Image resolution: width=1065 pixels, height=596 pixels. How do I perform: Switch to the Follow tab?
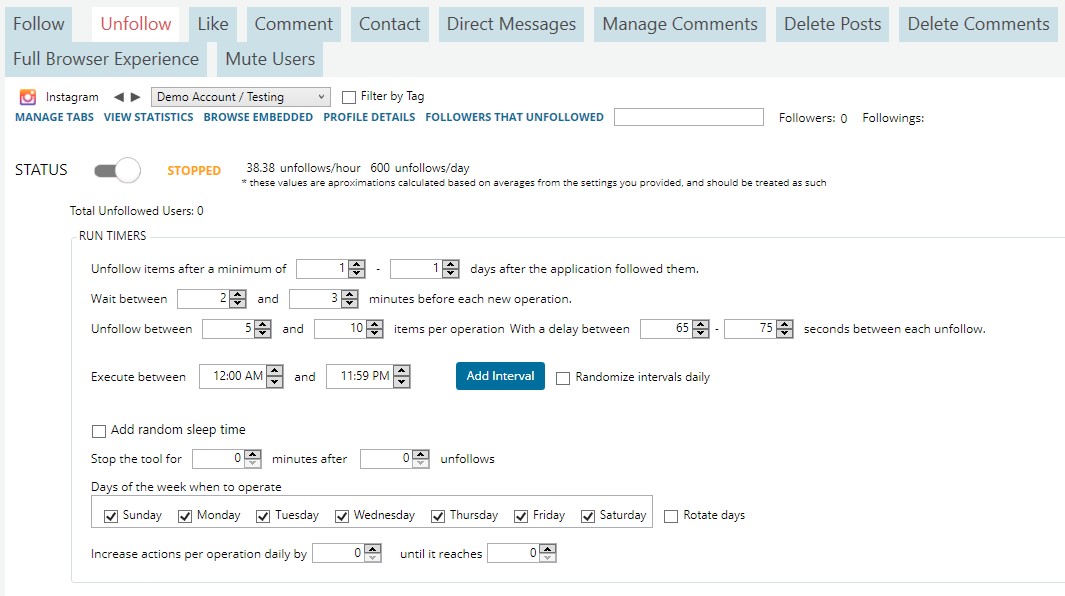[39, 24]
